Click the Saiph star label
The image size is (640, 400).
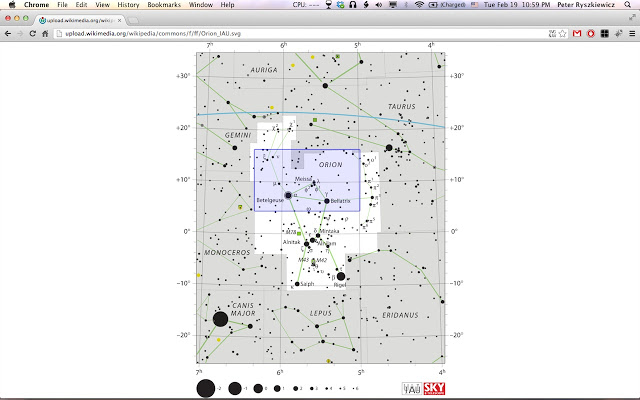(307, 284)
